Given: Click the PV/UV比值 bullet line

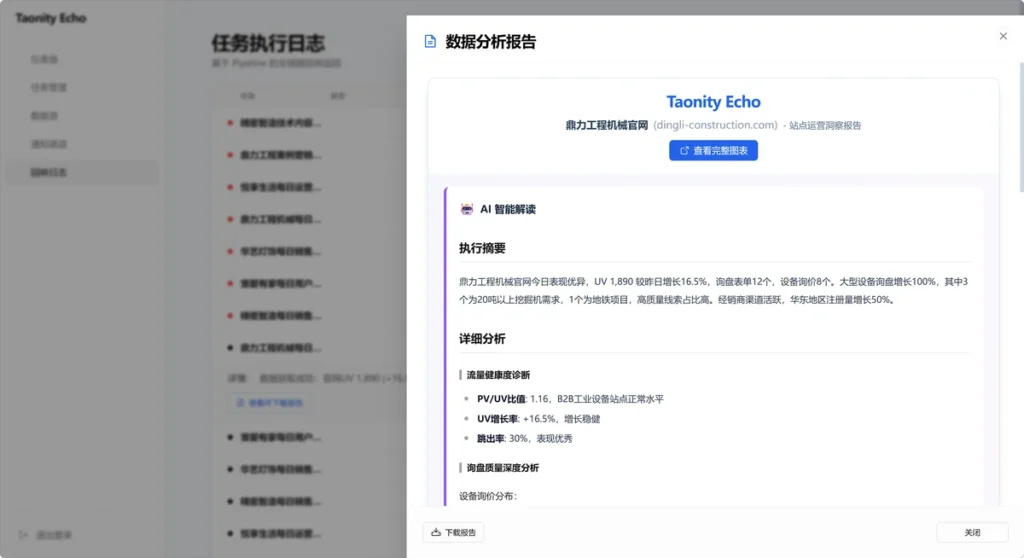Looking at the screenshot, I should point(570,399).
